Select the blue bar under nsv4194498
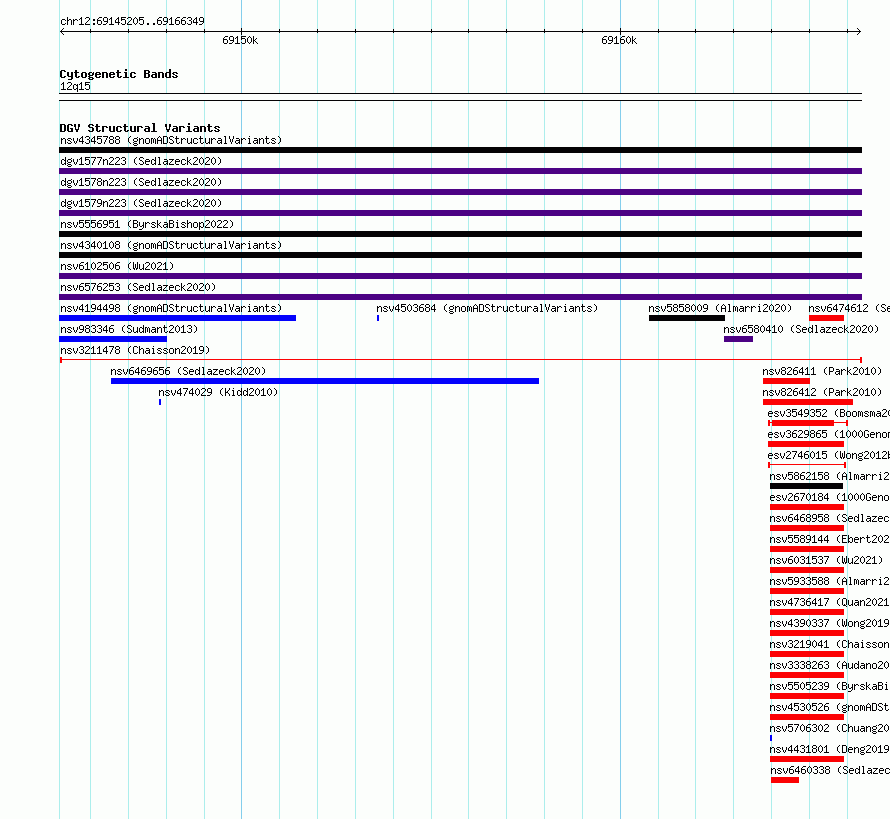Image resolution: width=890 pixels, height=819 pixels. click(178, 318)
